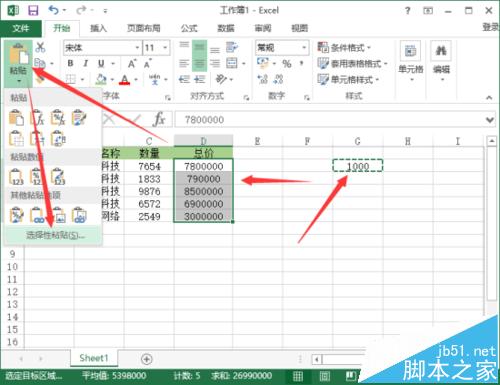The image size is (500, 385).
Task: Click the Percent Style icon
Action: point(287,63)
